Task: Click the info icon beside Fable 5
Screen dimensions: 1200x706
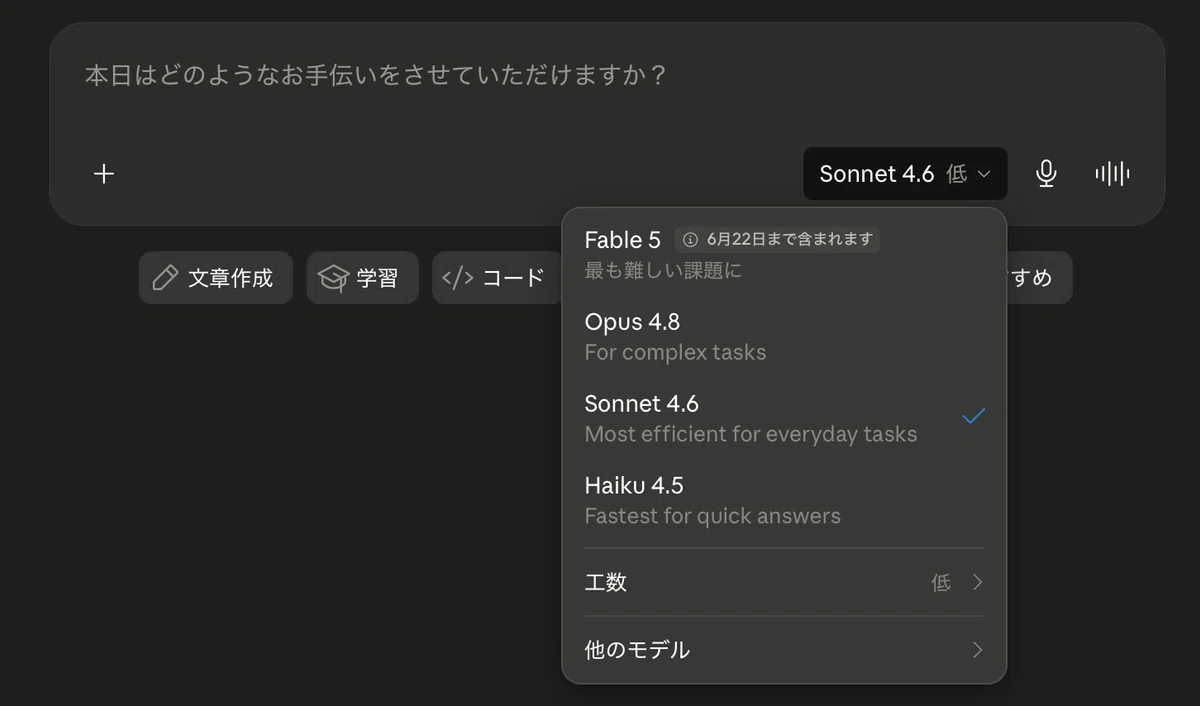Action: (690, 240)
